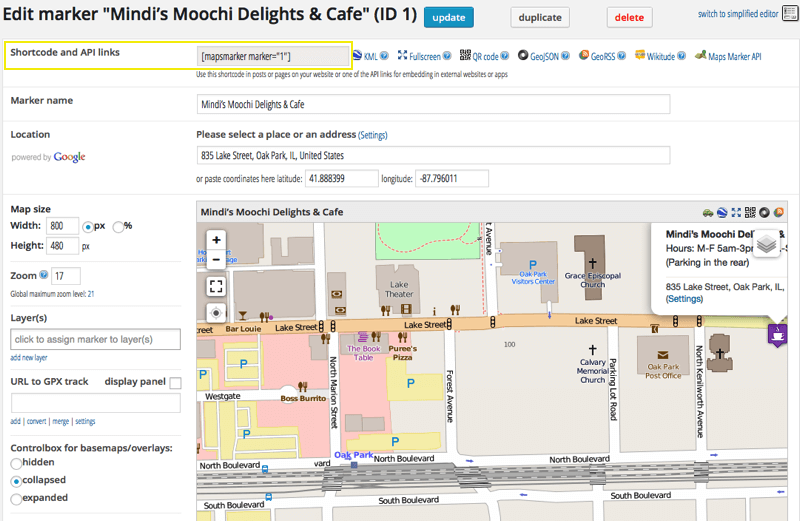Open Fullscreen help tooltip icon
This screenshot has width=800, height=521.
(x=447, y=56)
